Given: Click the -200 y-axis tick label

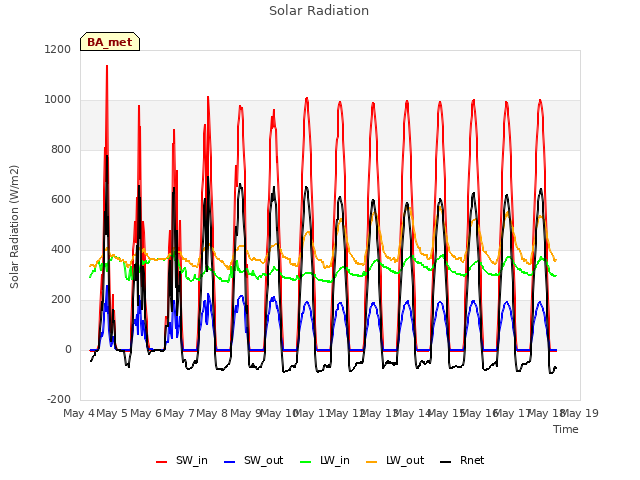Looking at the screenshot, I should pyautogui.click(x=59, y=400).
